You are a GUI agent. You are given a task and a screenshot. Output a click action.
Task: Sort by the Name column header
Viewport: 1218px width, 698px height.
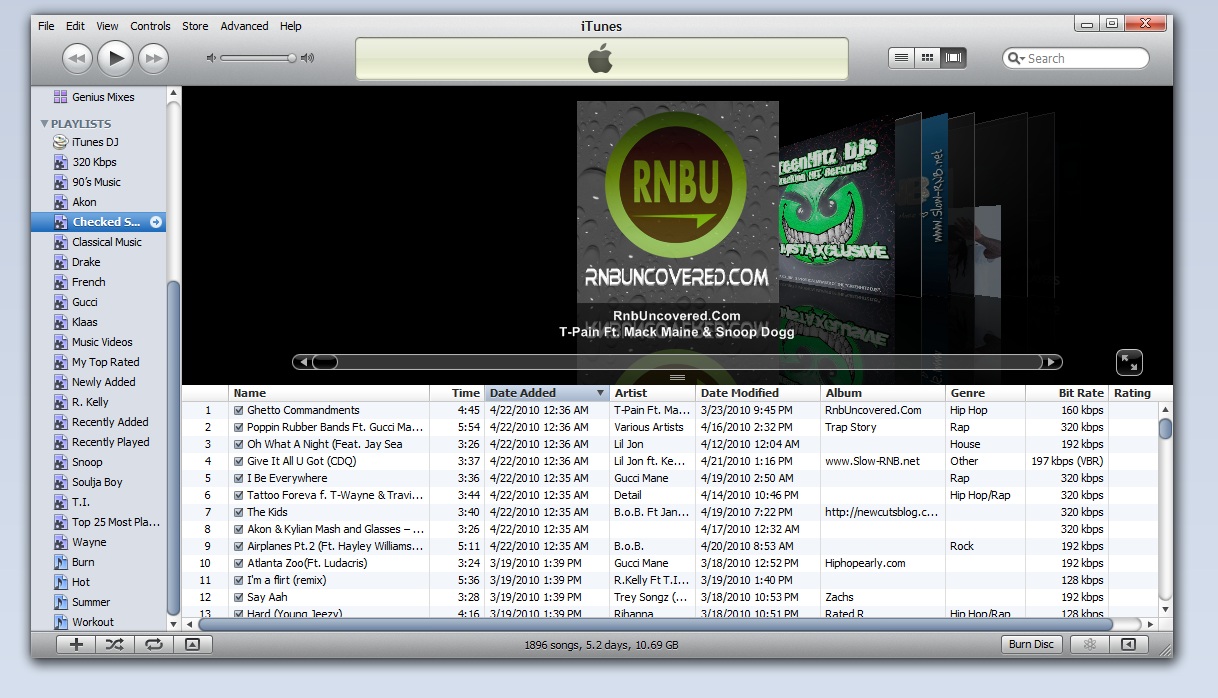[329, 393]
